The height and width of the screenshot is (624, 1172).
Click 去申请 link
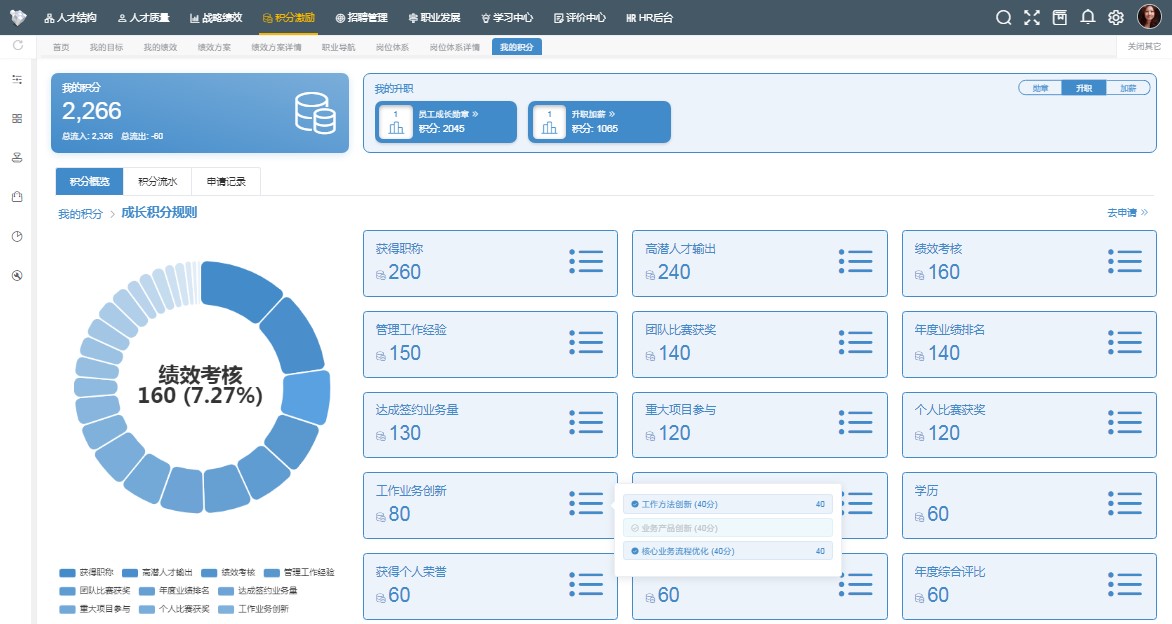(1127, 213)
